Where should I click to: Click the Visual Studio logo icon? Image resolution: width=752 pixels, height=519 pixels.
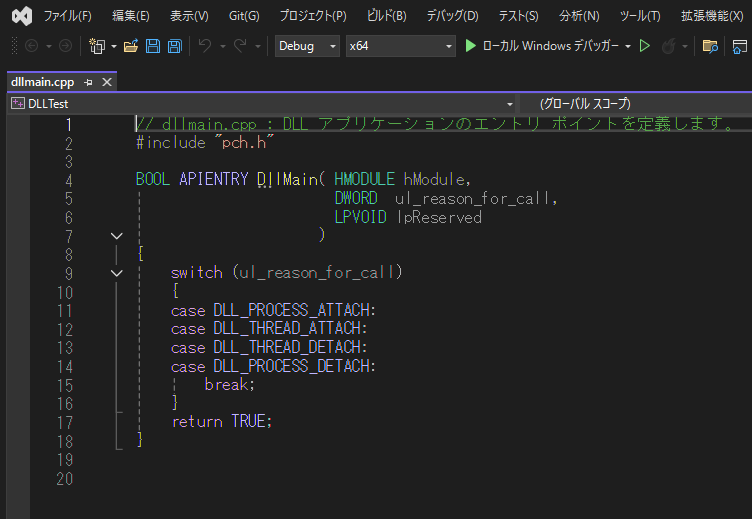coord(19,15)
